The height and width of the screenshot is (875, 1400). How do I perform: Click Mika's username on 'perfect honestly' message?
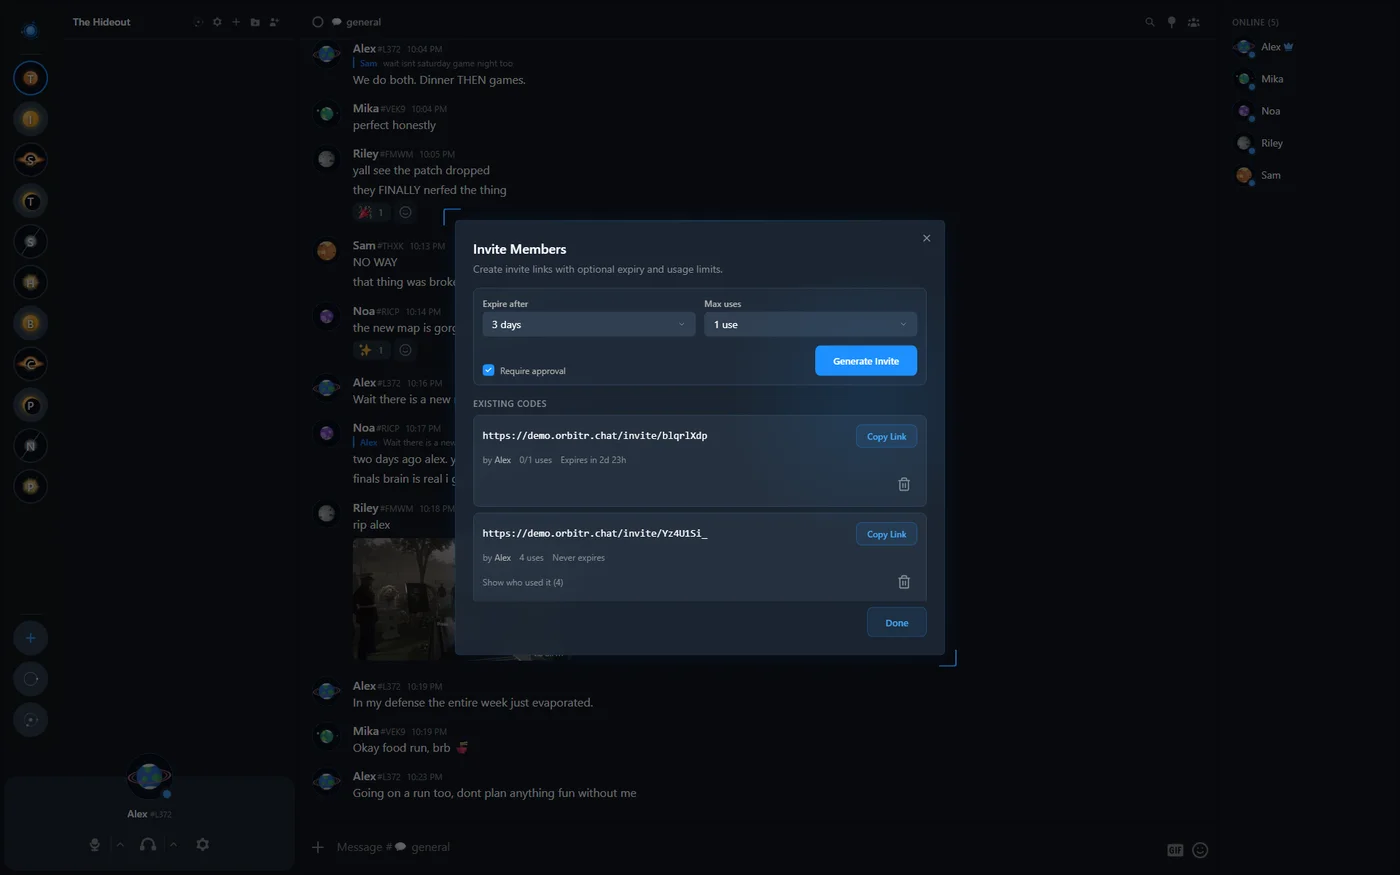(x=366, y=108)
